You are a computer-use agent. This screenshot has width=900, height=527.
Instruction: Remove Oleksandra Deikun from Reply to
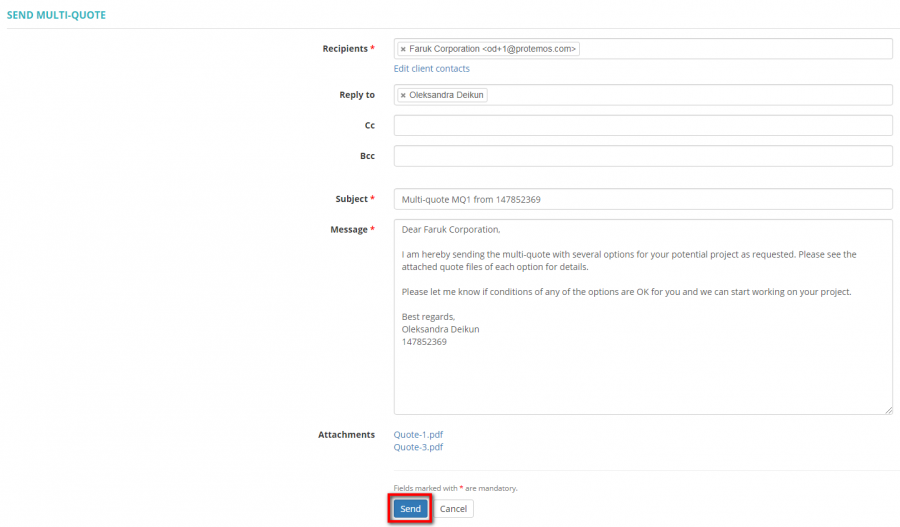click(403, 95)
